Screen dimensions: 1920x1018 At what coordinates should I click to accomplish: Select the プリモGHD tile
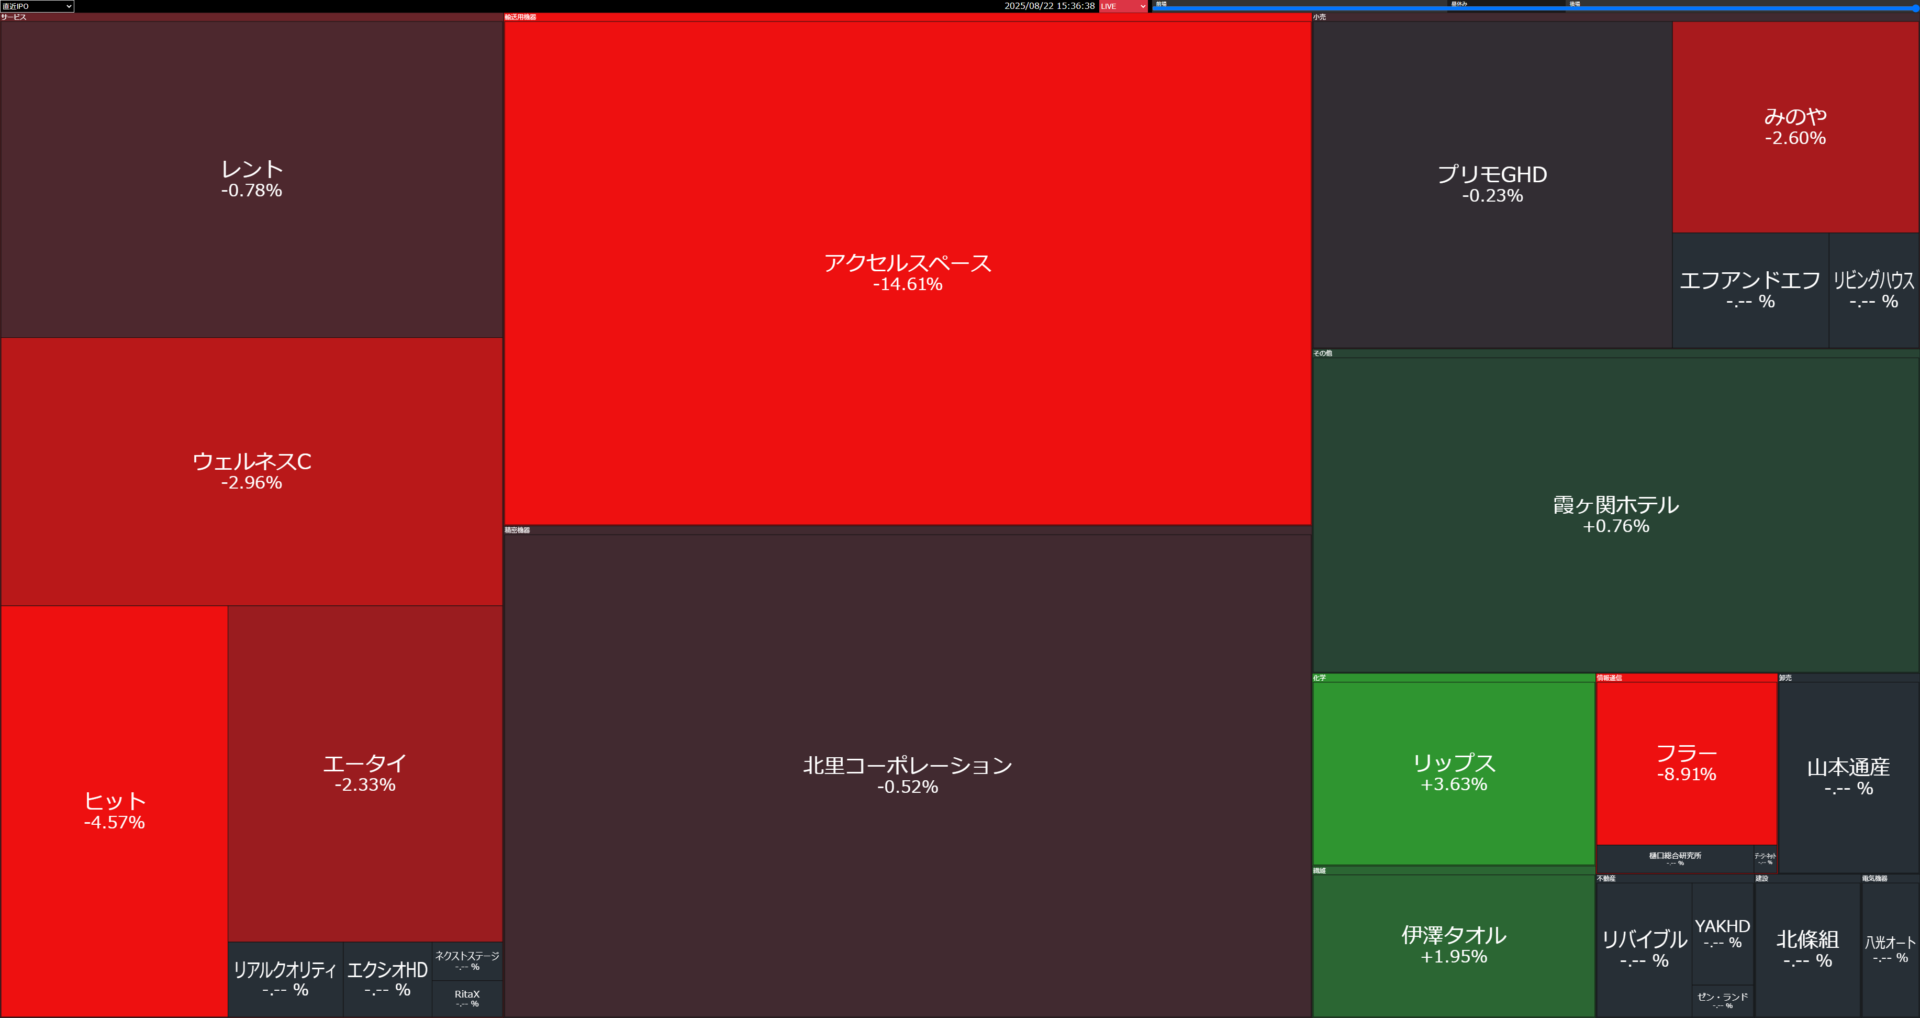pos(1492,184)
